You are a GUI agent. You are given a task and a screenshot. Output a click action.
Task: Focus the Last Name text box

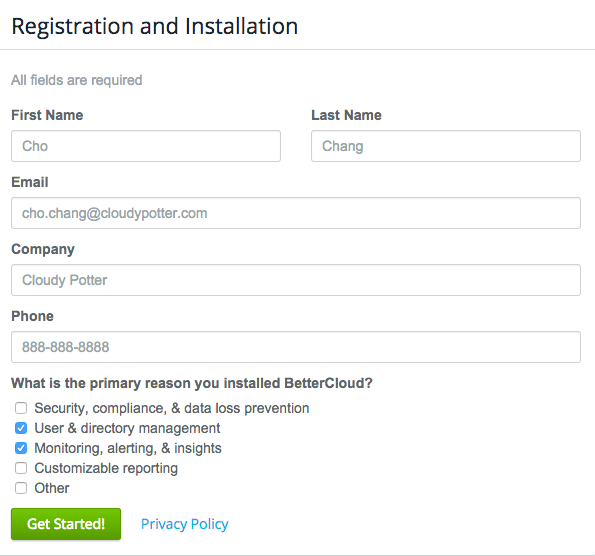click(446, 146)
